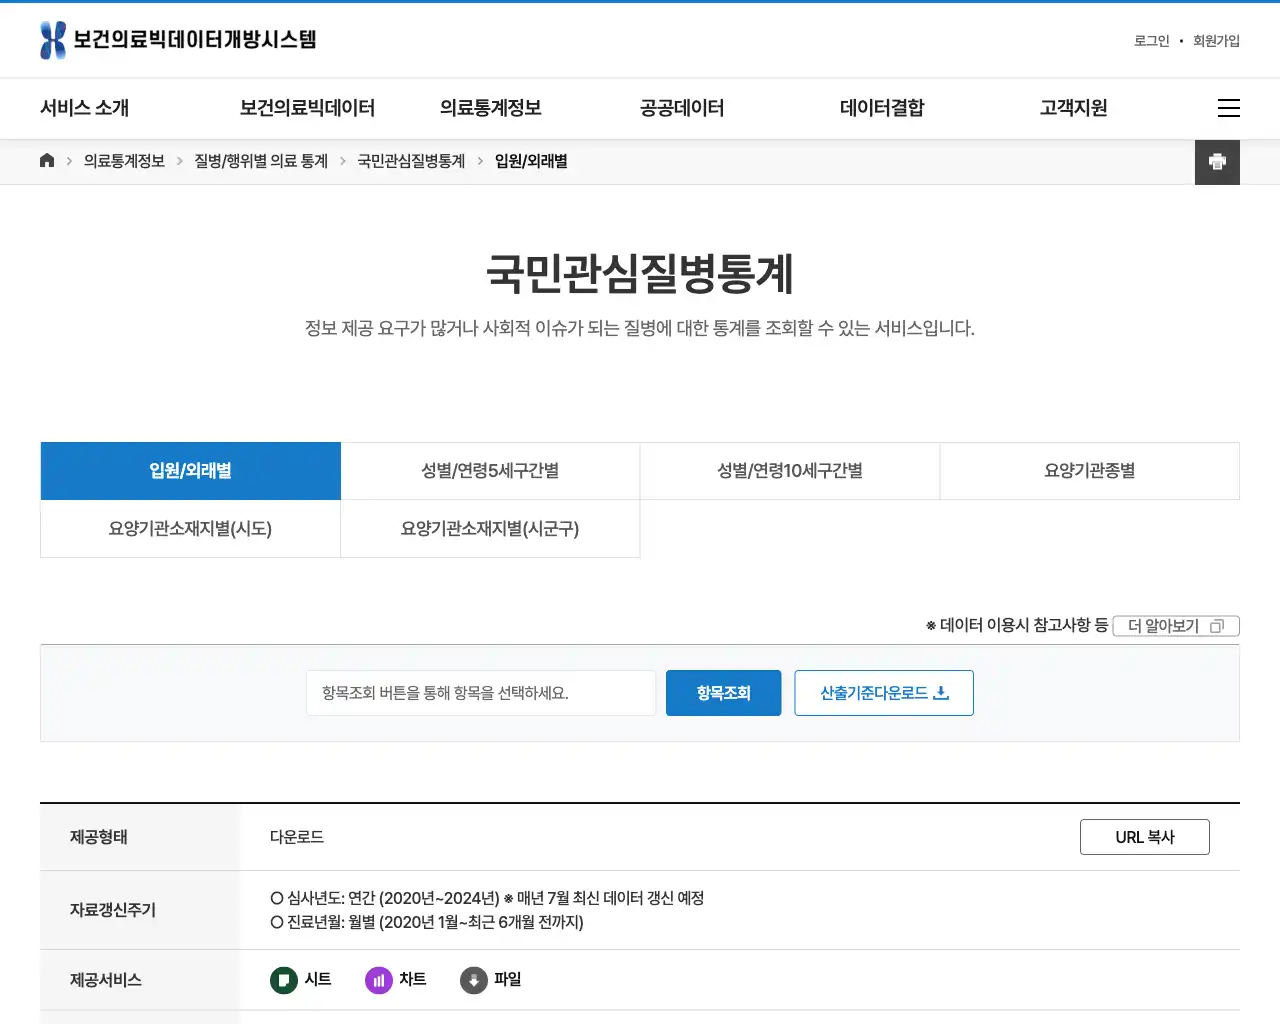Image resolution: width=1280 pixels, height=1024 pixels.
Task: Click the 로그인 link
Action: [1152, 41]
